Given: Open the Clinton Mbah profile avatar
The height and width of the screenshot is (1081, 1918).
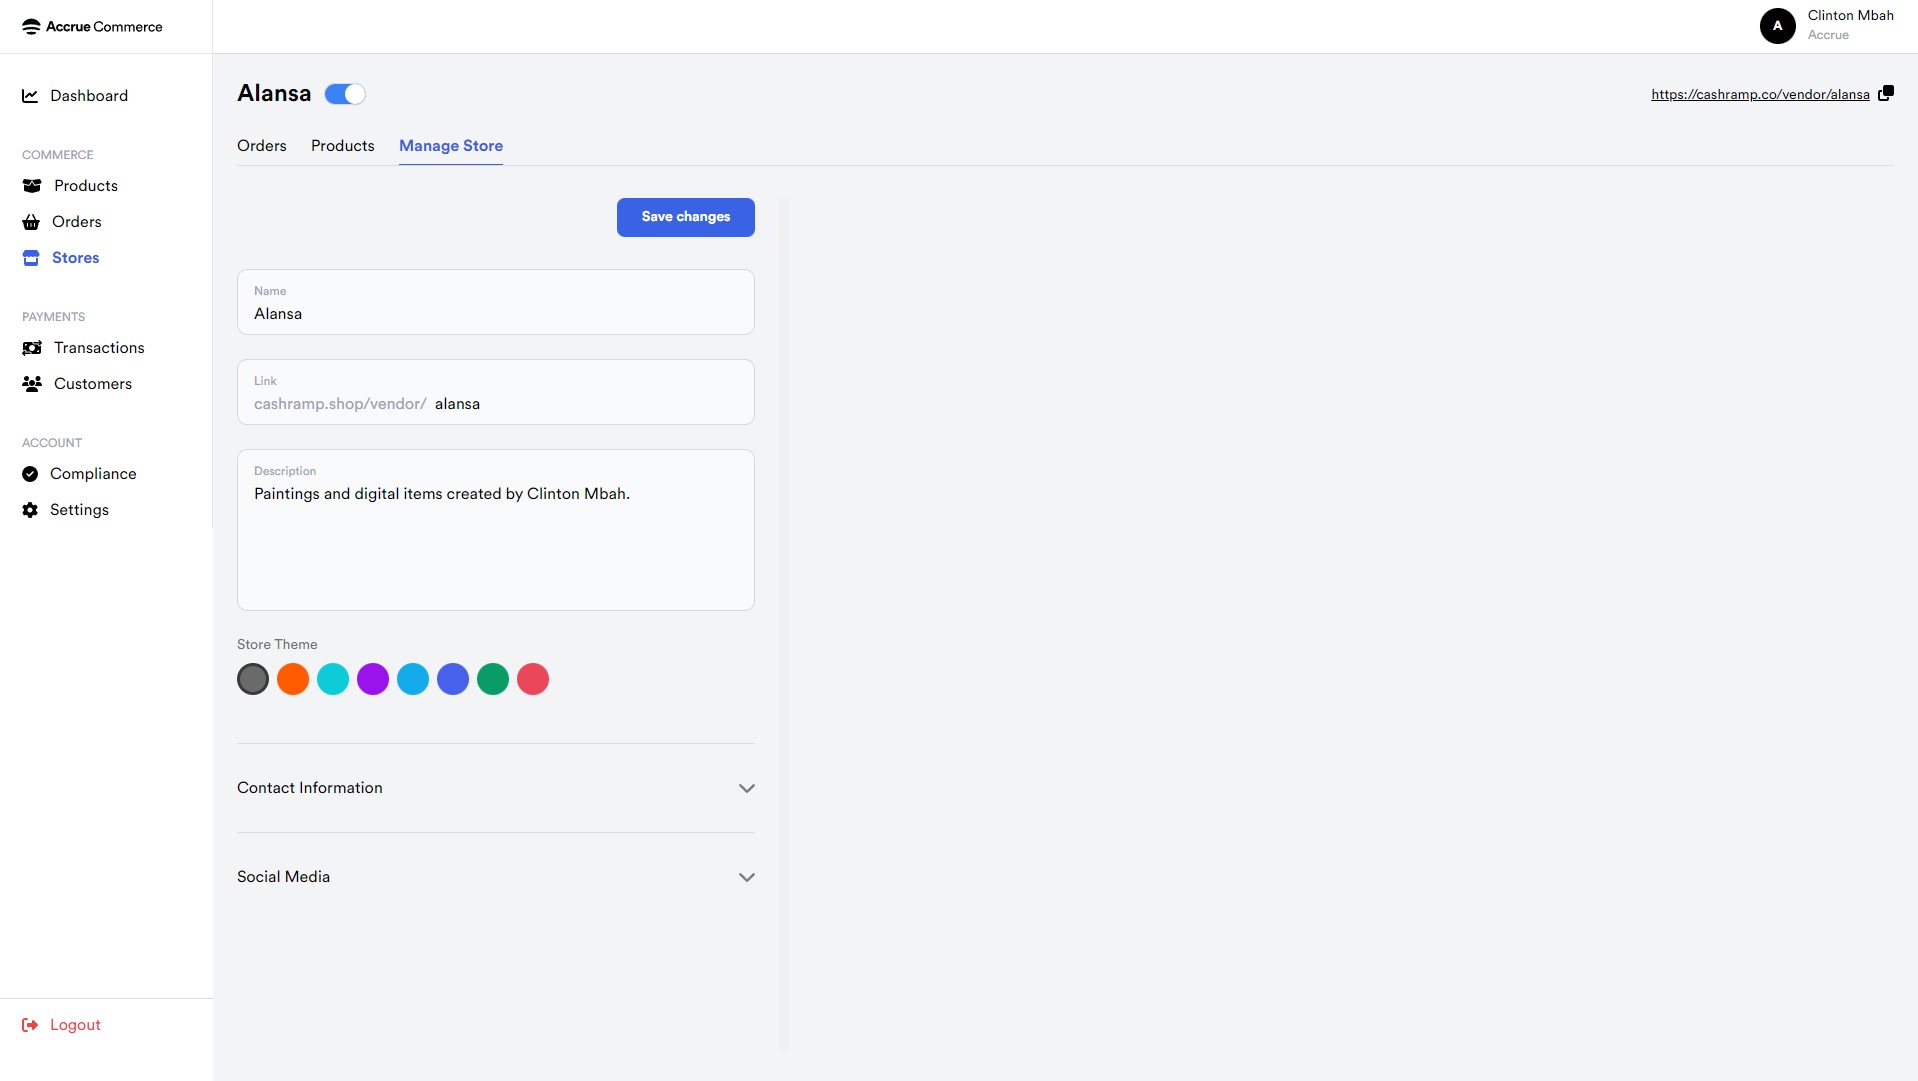Looking at the screenshot, I should pos(1777,25).
